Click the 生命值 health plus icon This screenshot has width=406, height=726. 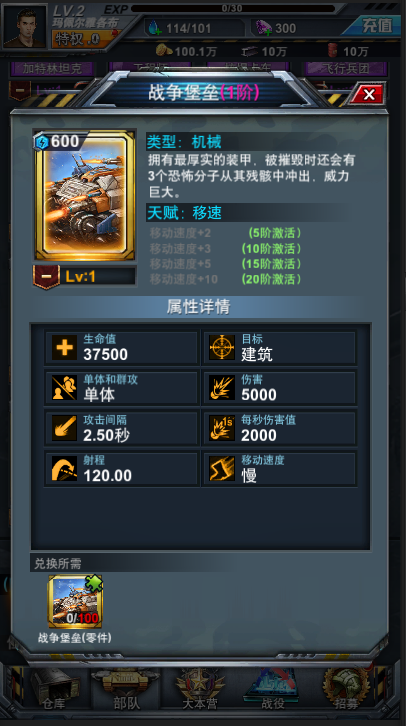tap(64, 347)
